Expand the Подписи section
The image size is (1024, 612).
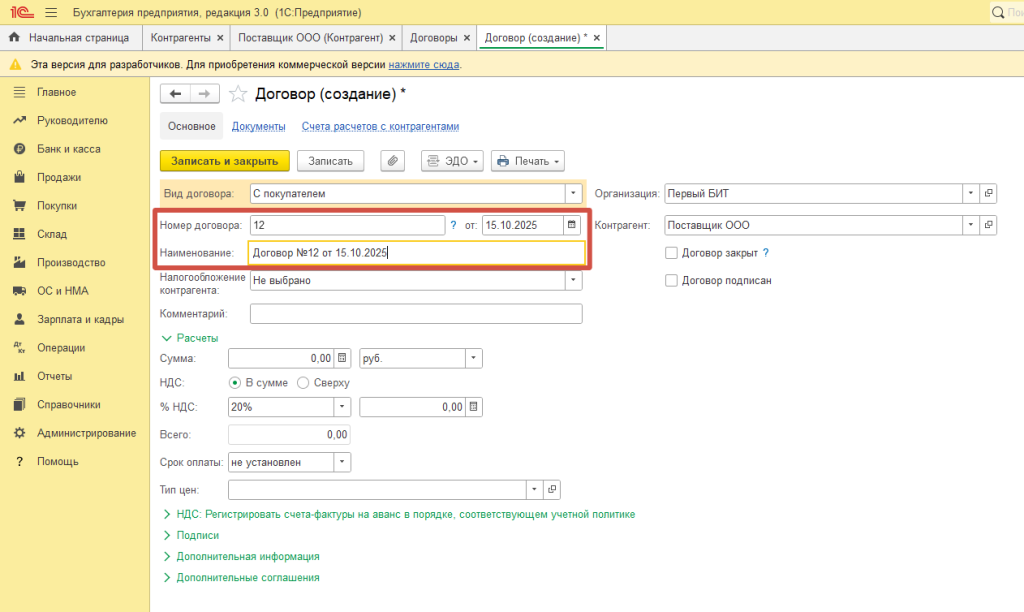click(197, 535)
